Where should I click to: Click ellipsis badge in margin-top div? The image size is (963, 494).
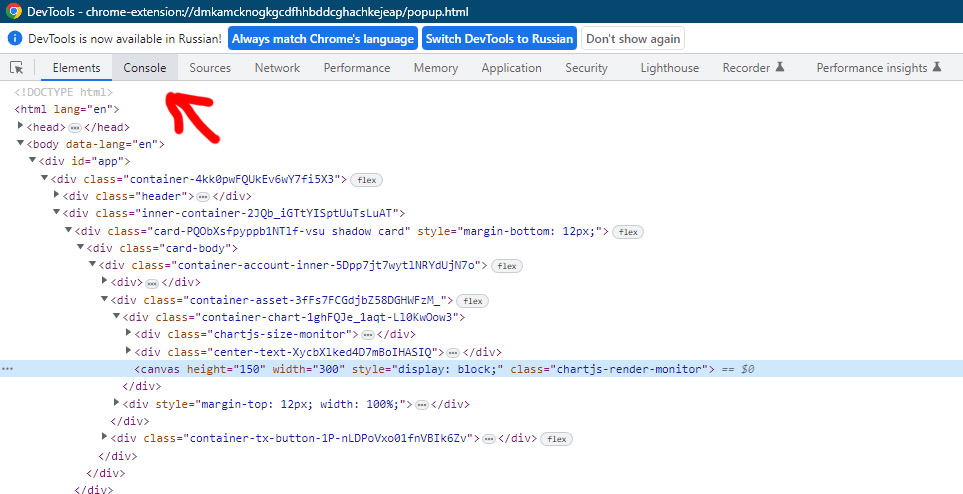click(x=422, y=405)
